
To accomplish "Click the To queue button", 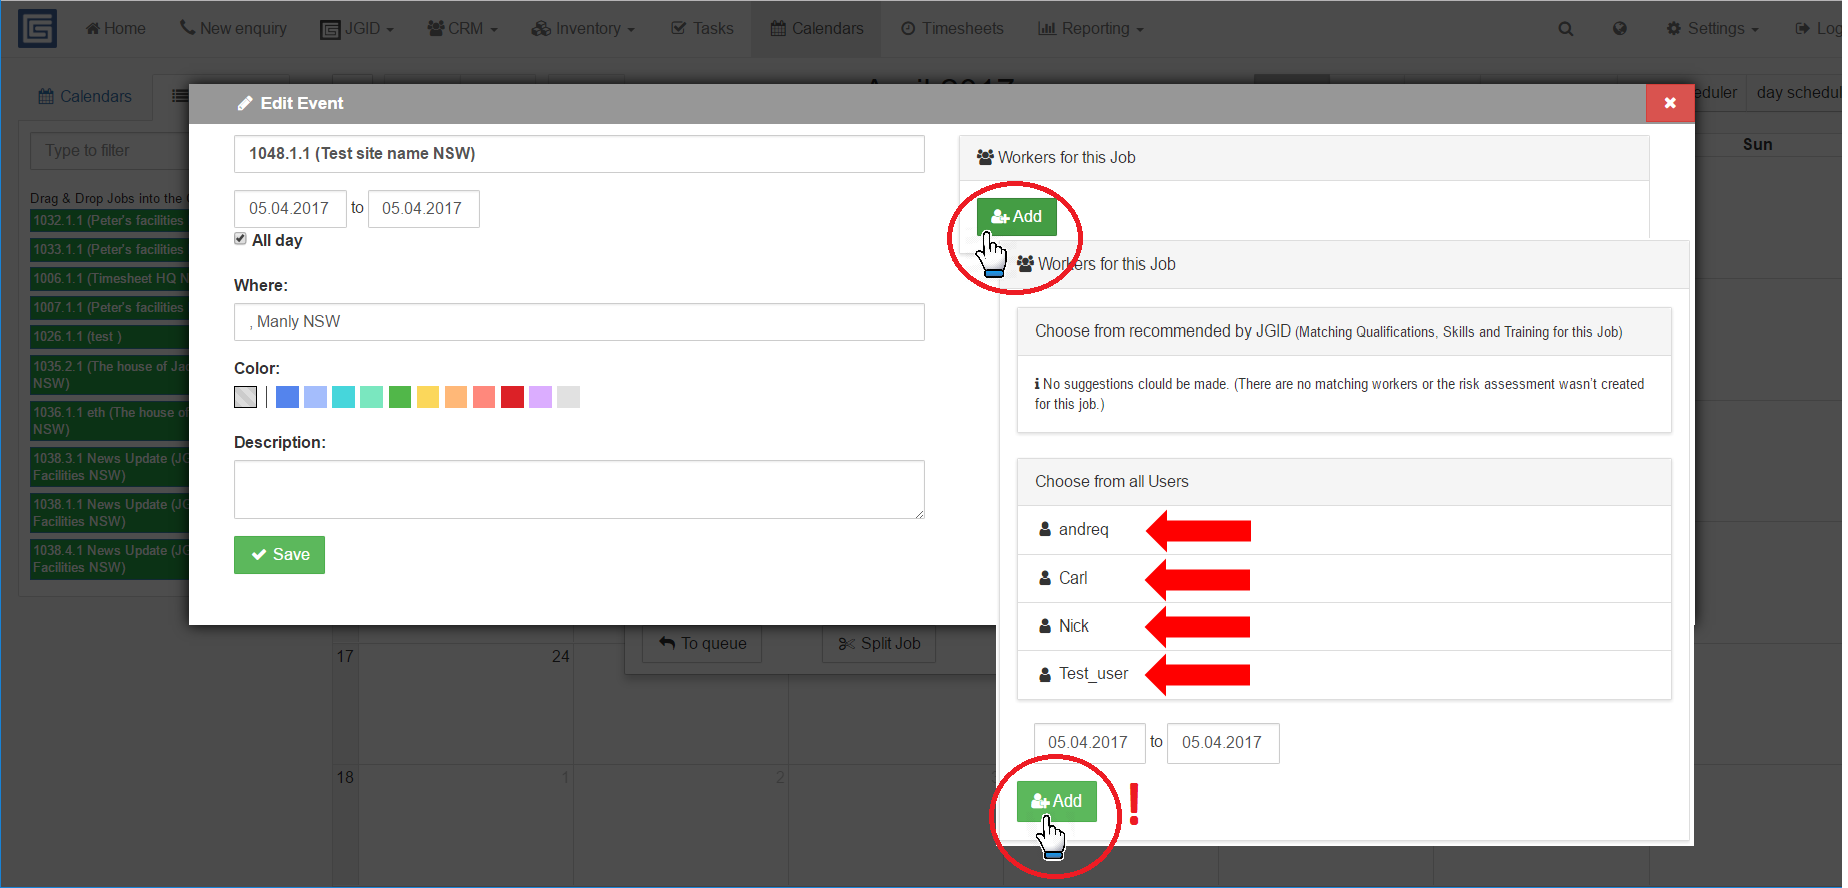I will point(702,643).
